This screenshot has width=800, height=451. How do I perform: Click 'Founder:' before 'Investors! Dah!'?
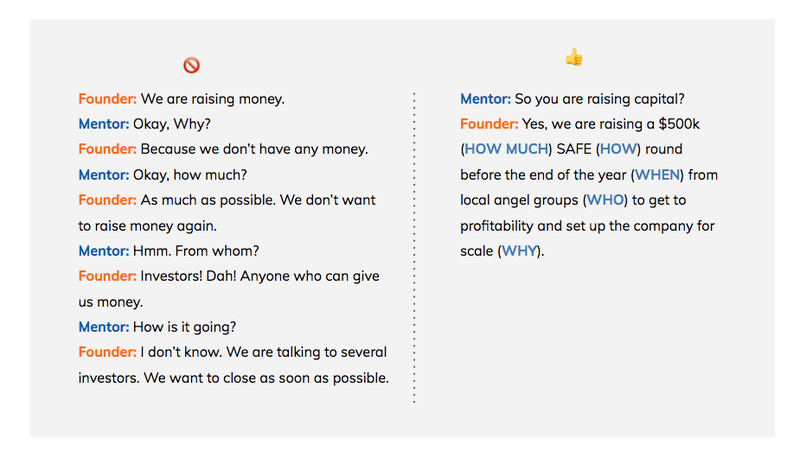[108, 276]
